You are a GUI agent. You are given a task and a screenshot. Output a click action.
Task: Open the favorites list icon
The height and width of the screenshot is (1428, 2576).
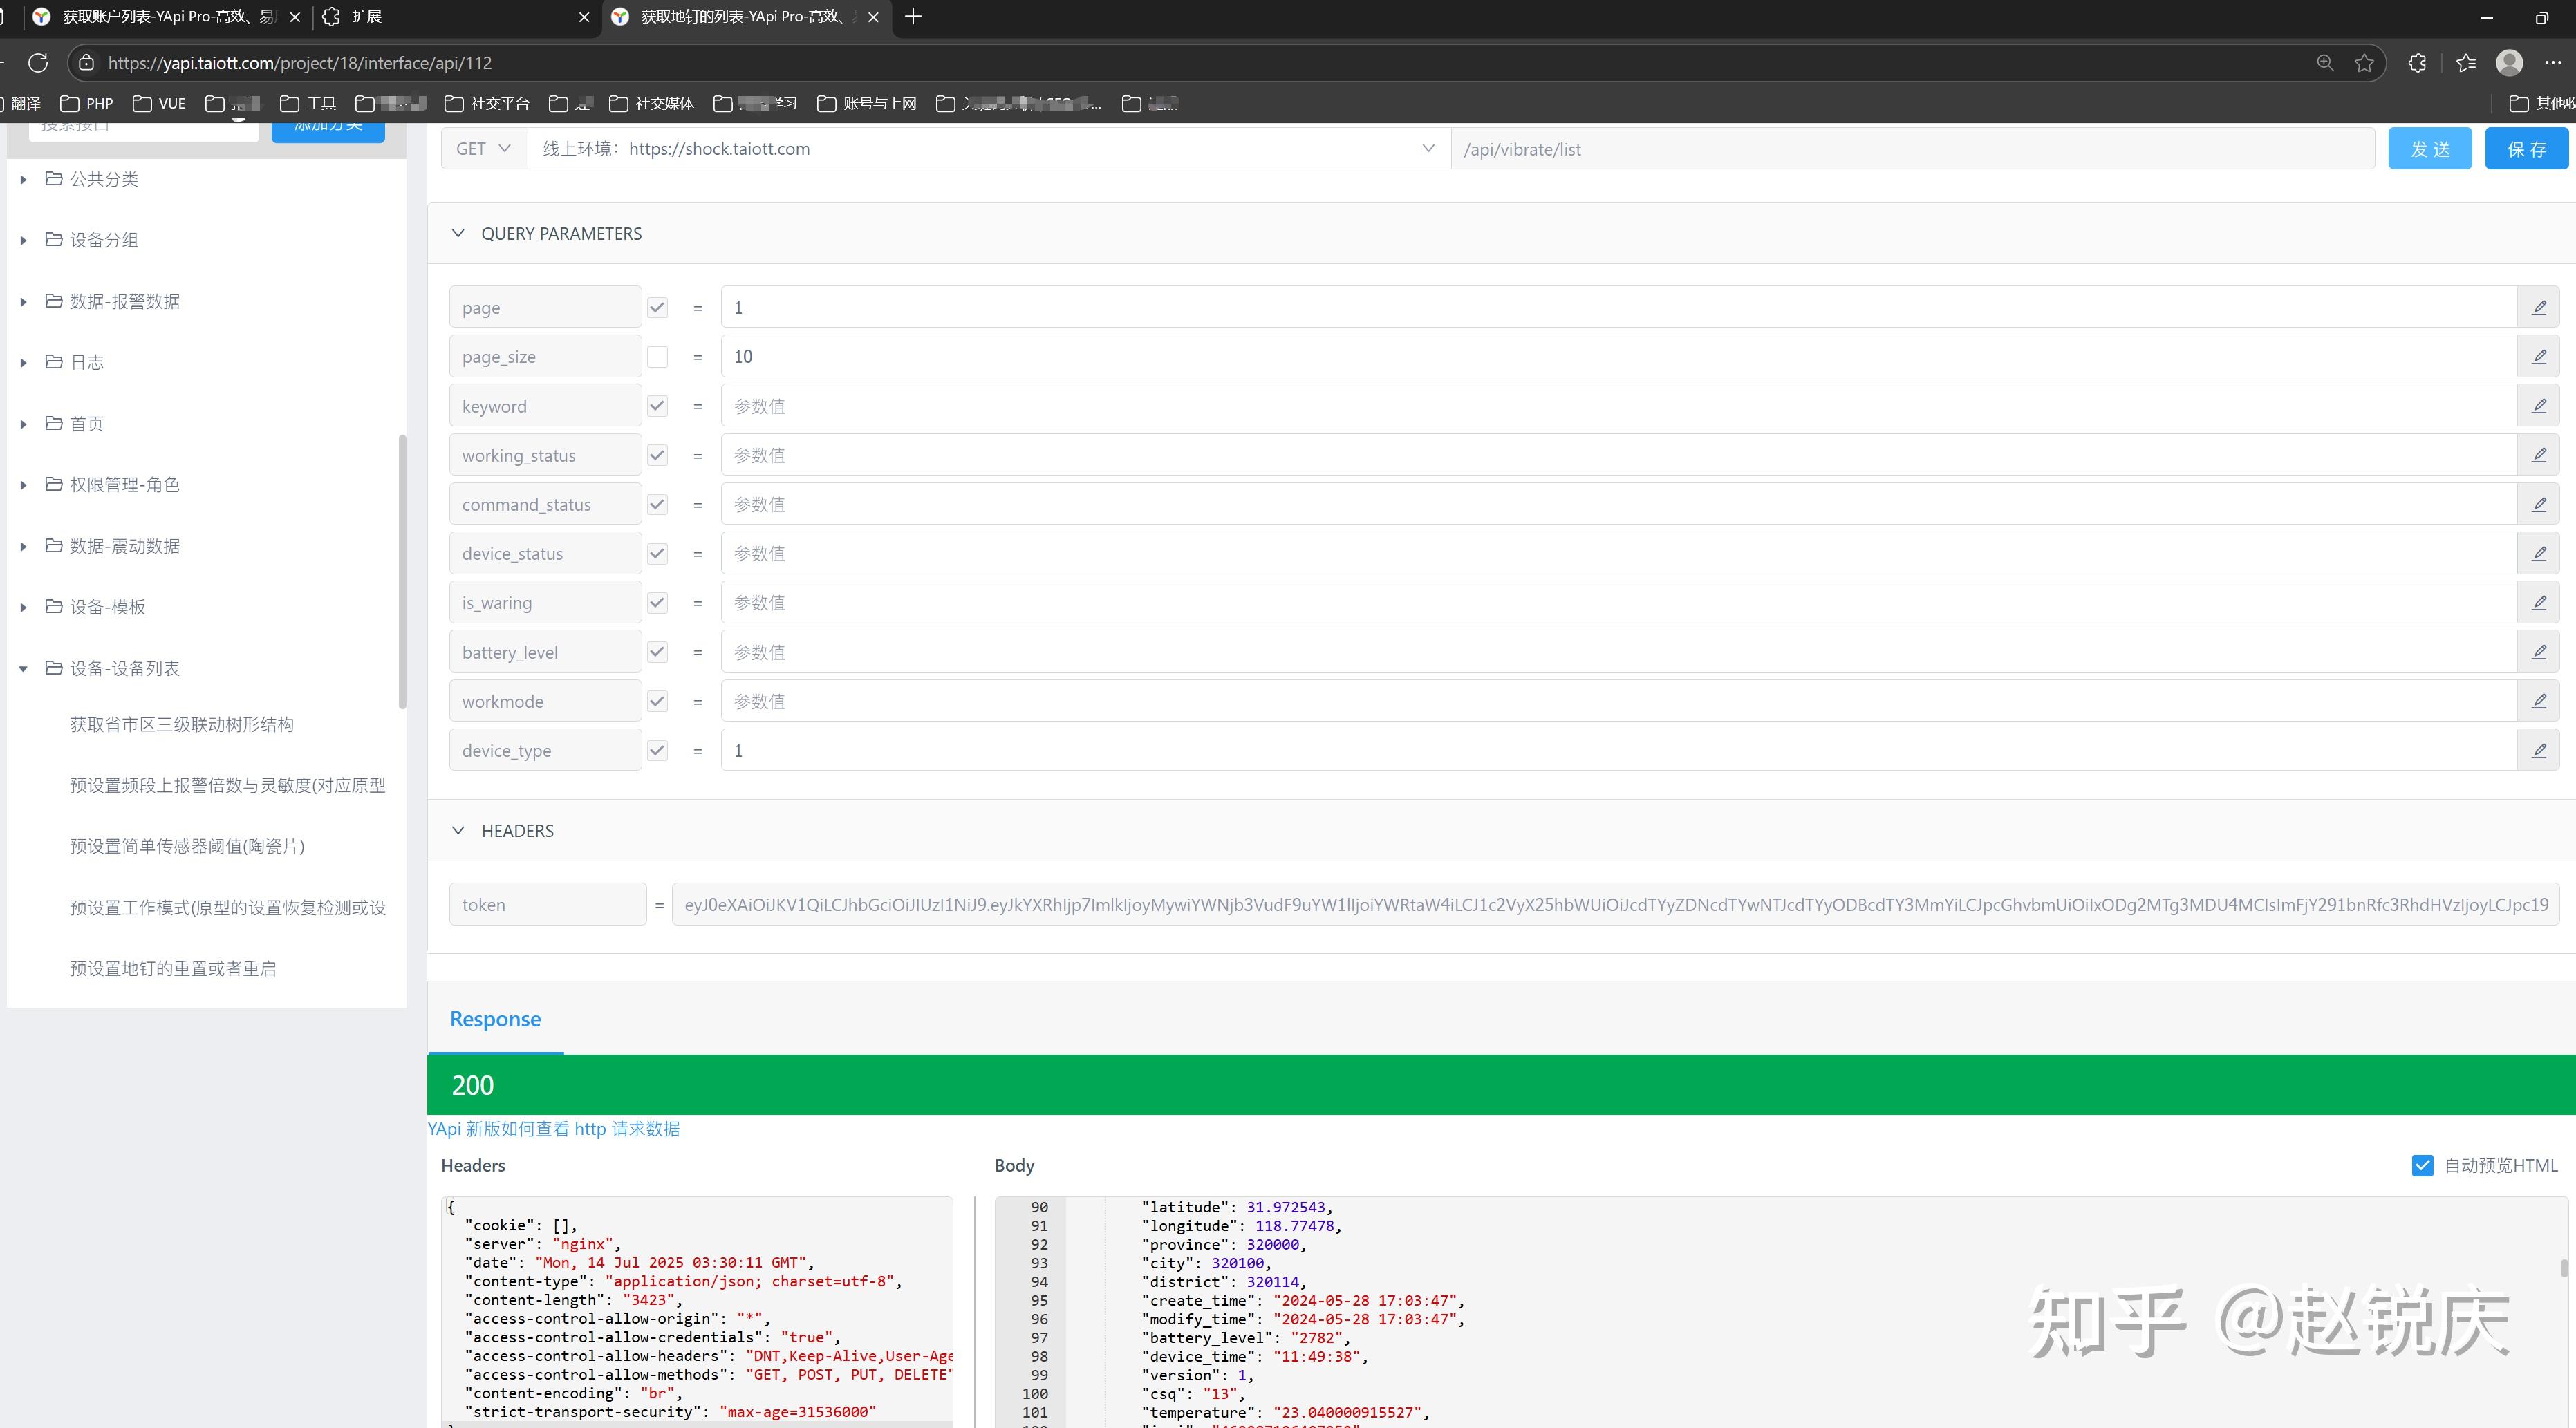(x=2465, y=63)
